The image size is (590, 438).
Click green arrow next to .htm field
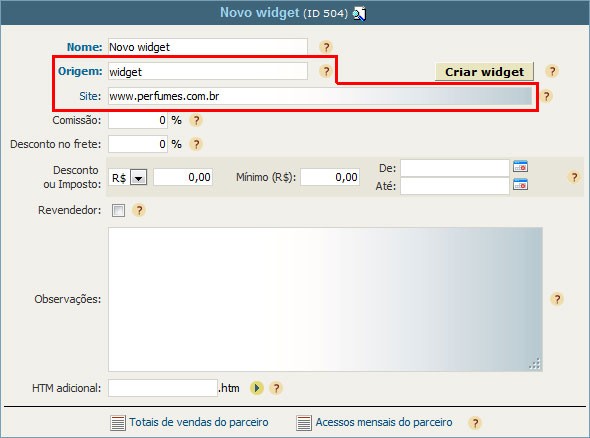[x=257, y=388]
